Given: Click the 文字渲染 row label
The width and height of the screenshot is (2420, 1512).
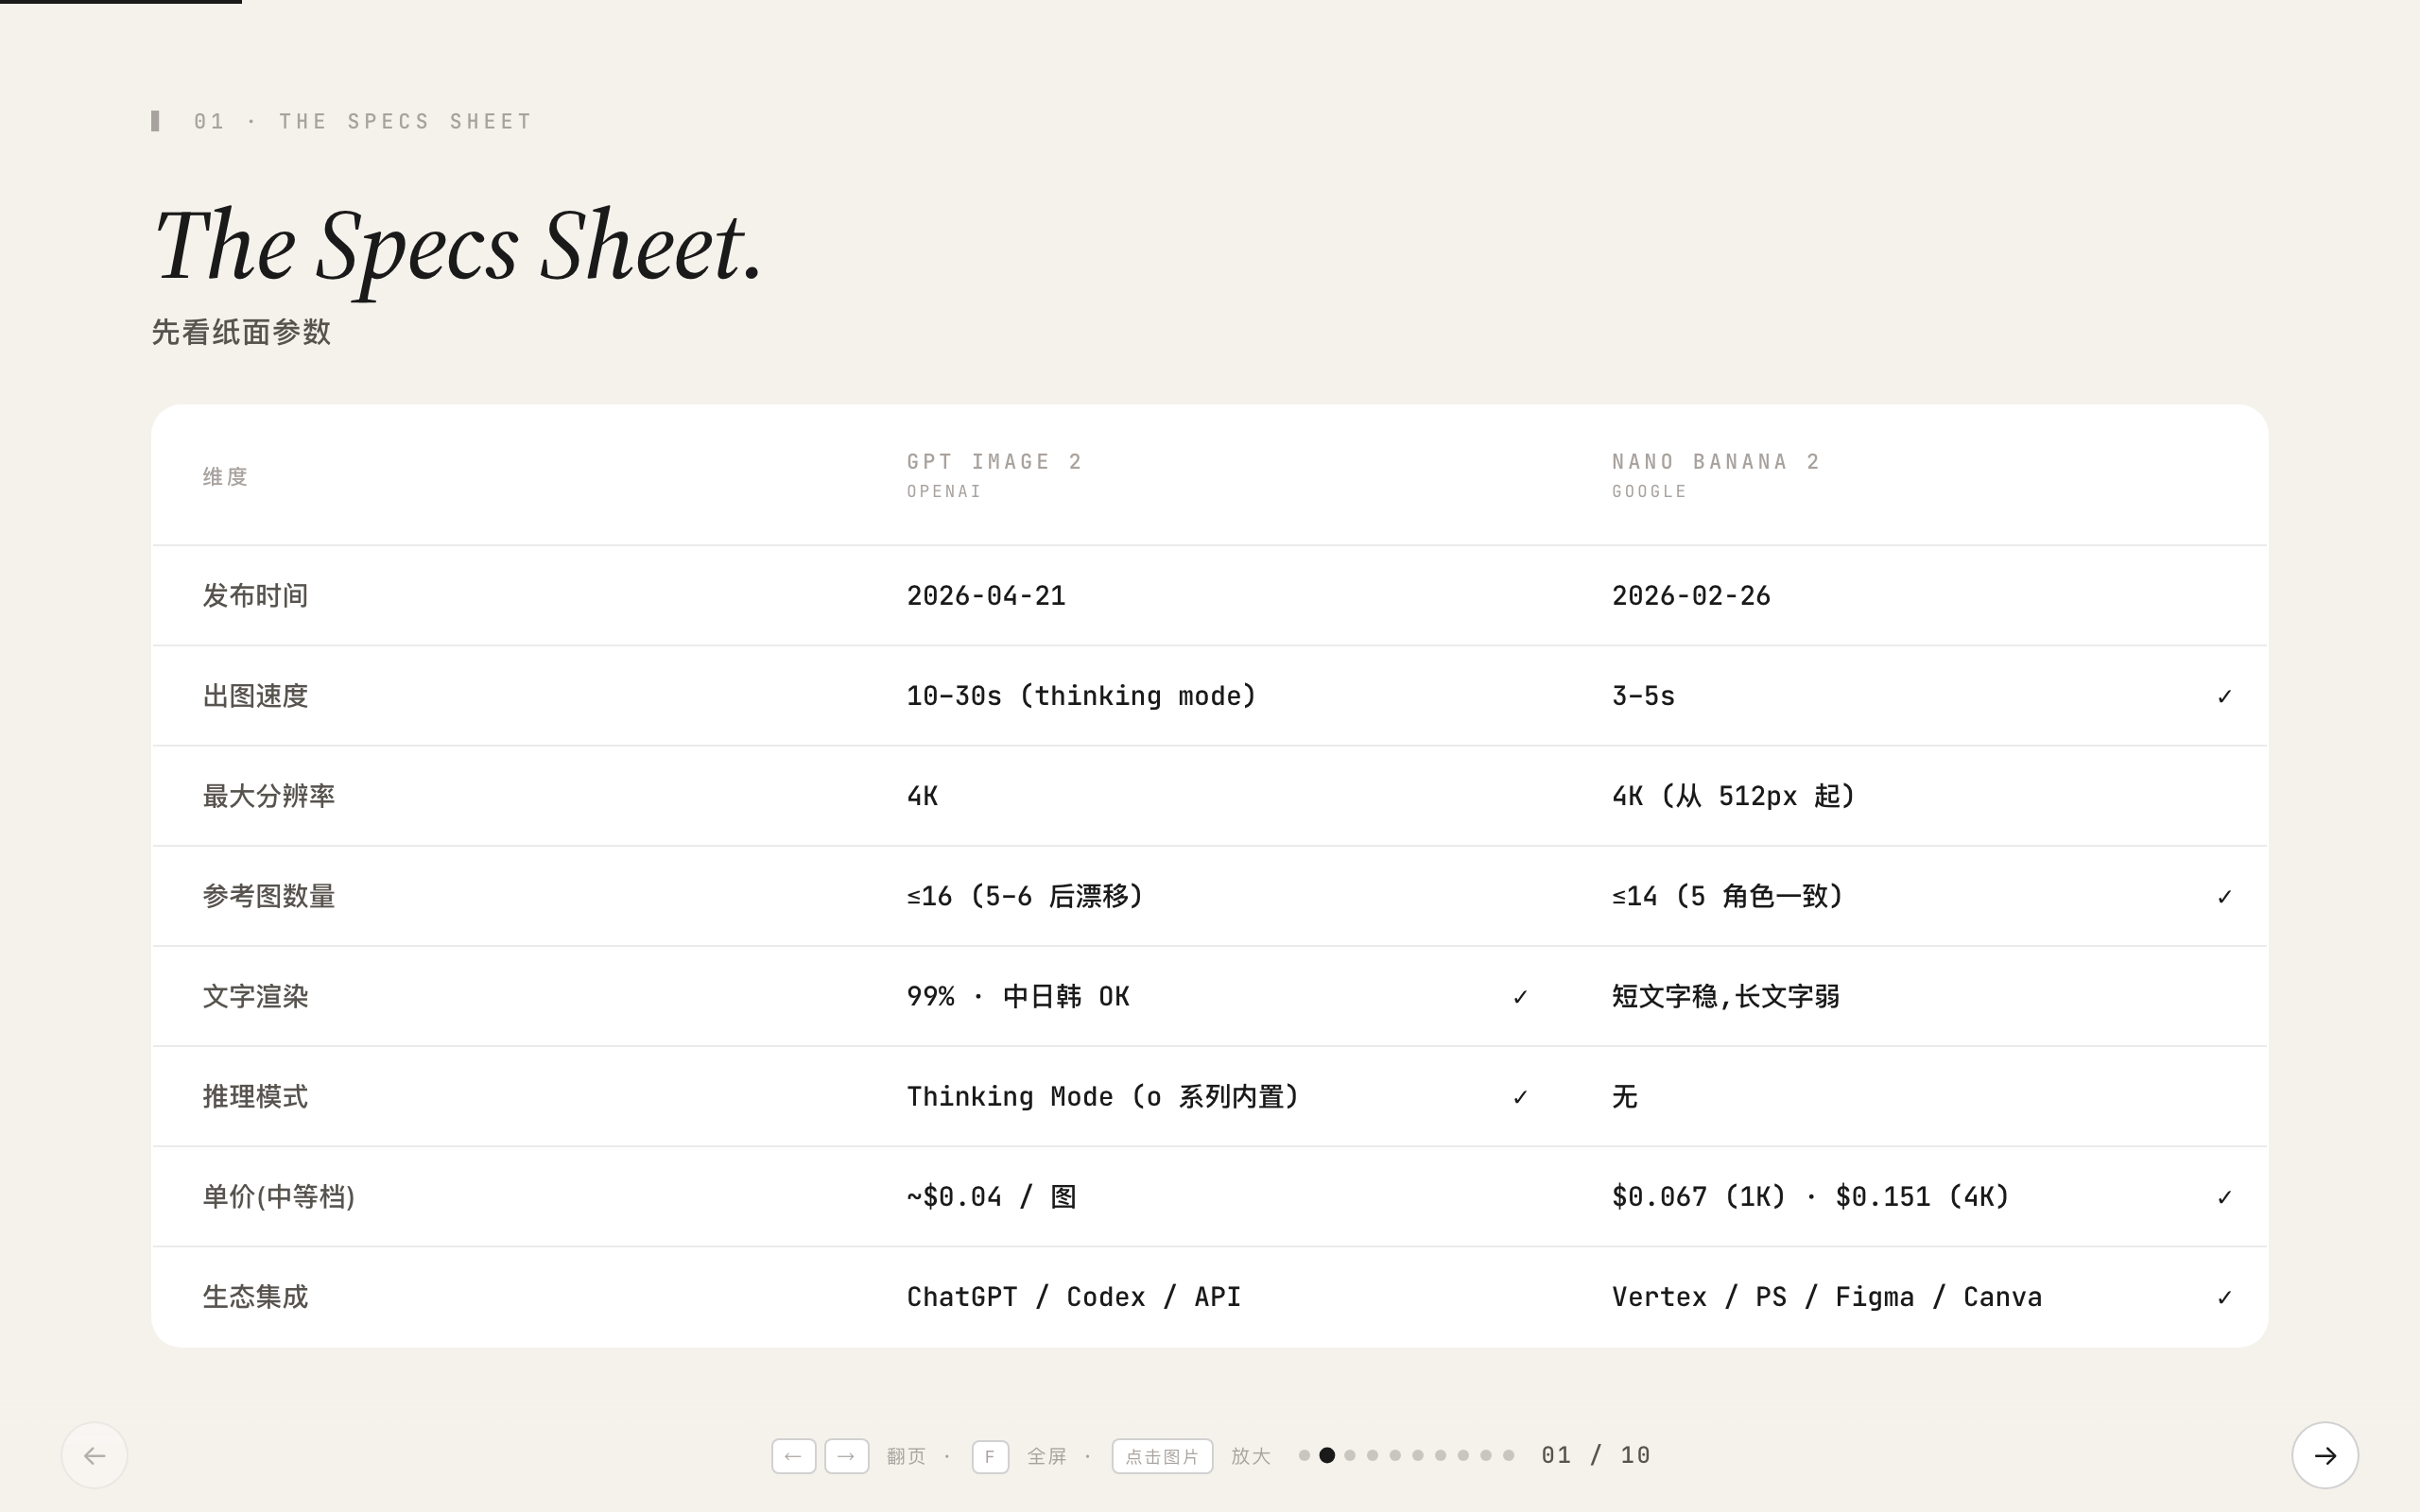Looking at the screenshot, I should point(255,996).
